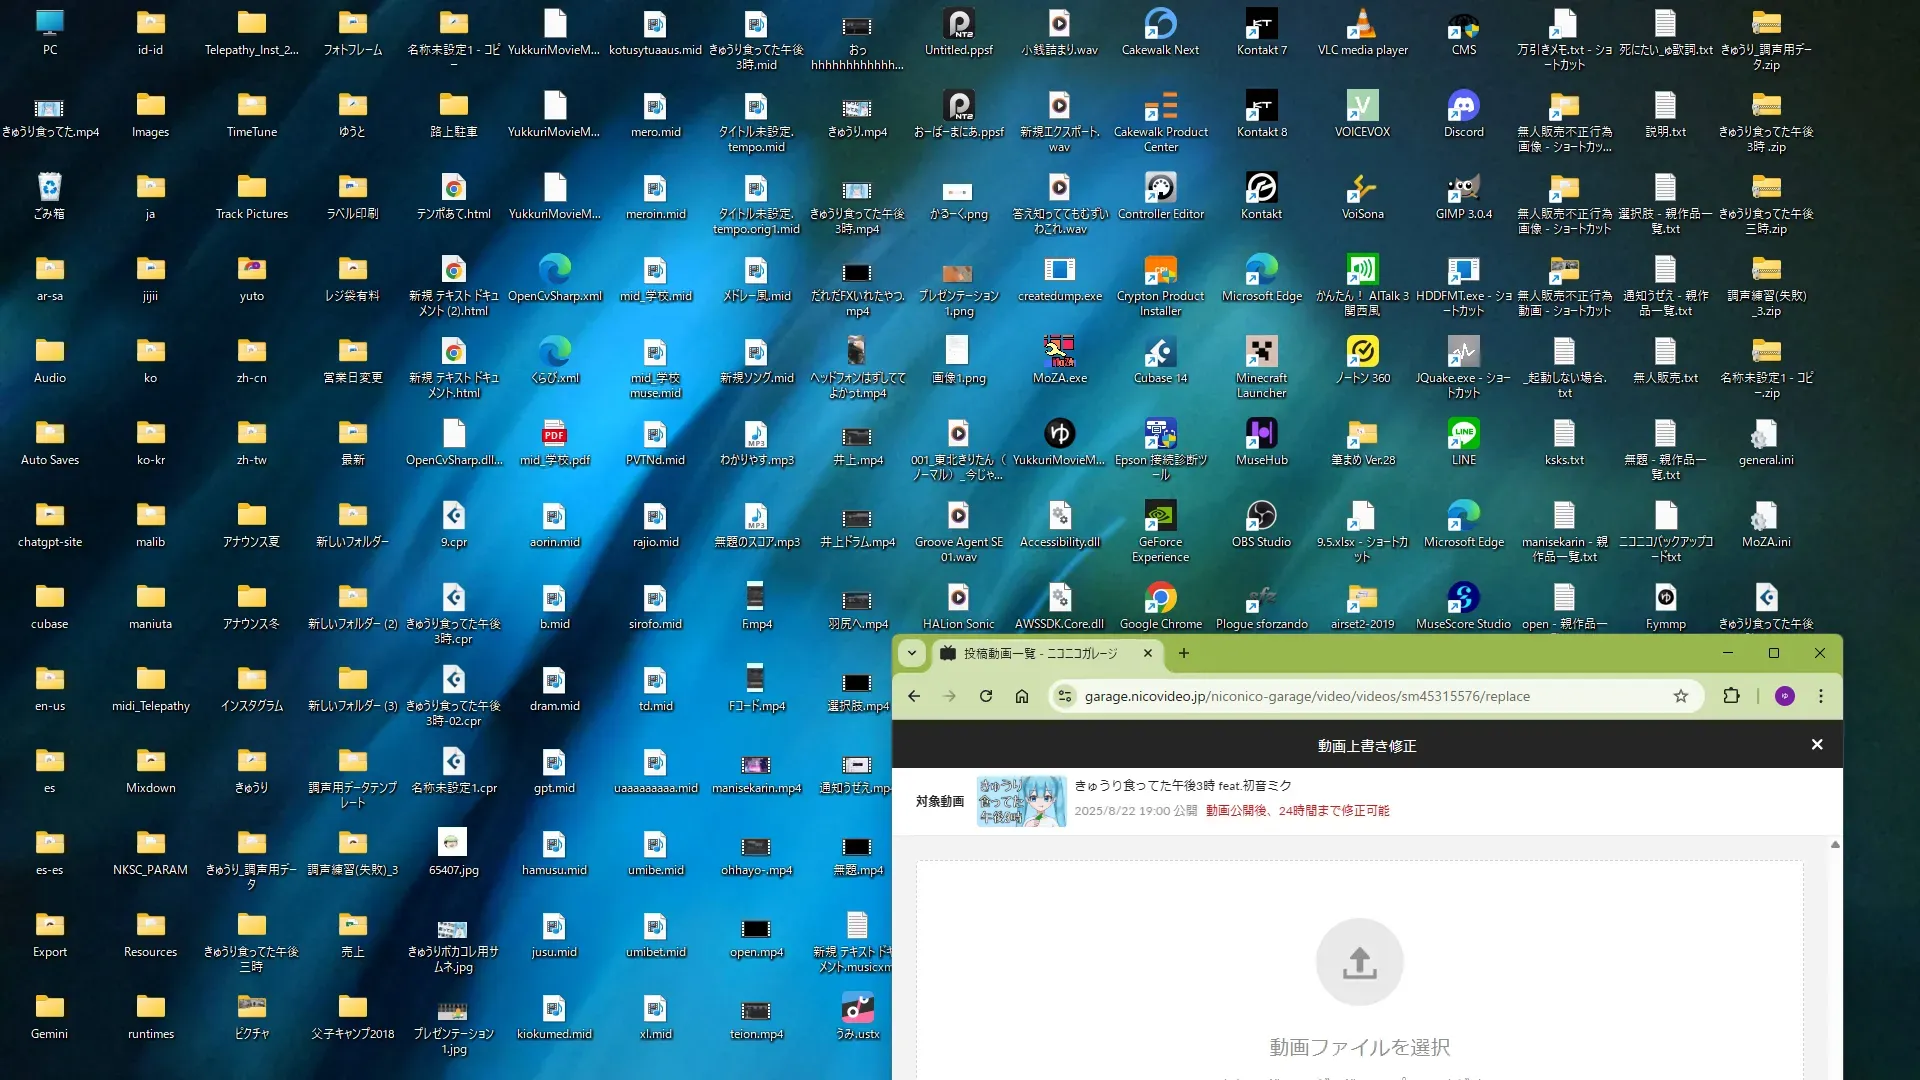Image resolution: width=1920 pixels, height=1080 pixels.
Task: Select the GIMP 3.0.4 desktop icon
Action: [x=1463, y=188]
